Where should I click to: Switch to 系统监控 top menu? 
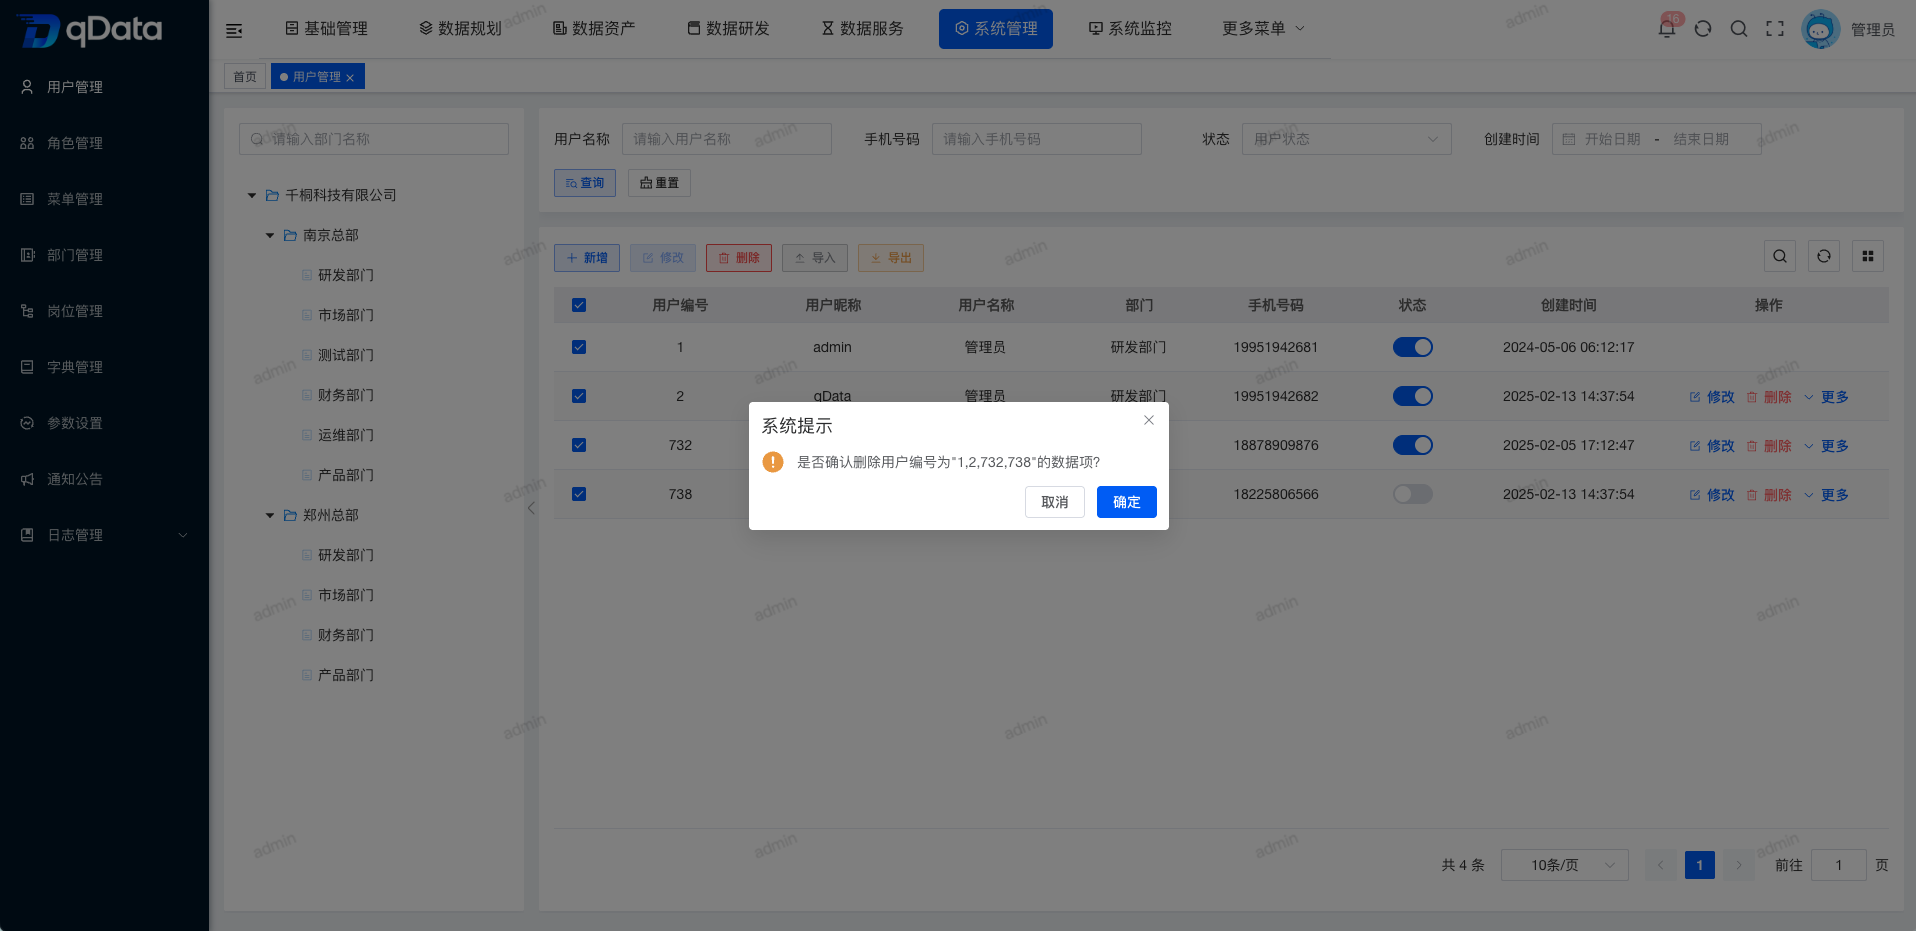1131,29
